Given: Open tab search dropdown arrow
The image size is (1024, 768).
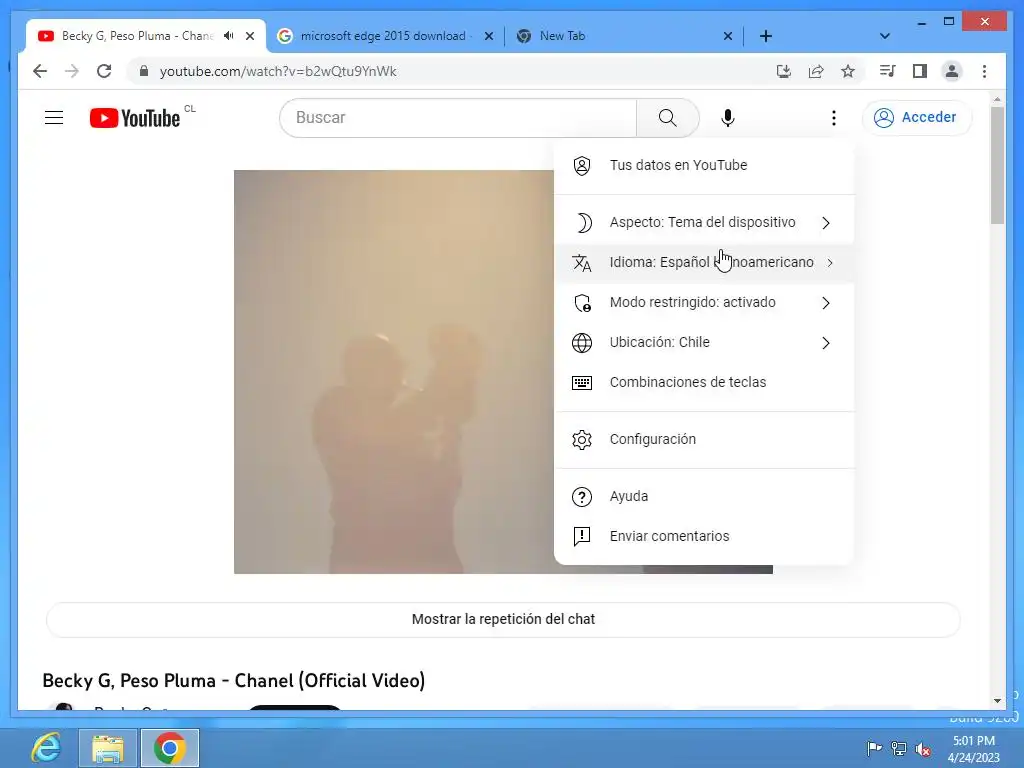Looking at the screenshot, I should coord(884,36).
